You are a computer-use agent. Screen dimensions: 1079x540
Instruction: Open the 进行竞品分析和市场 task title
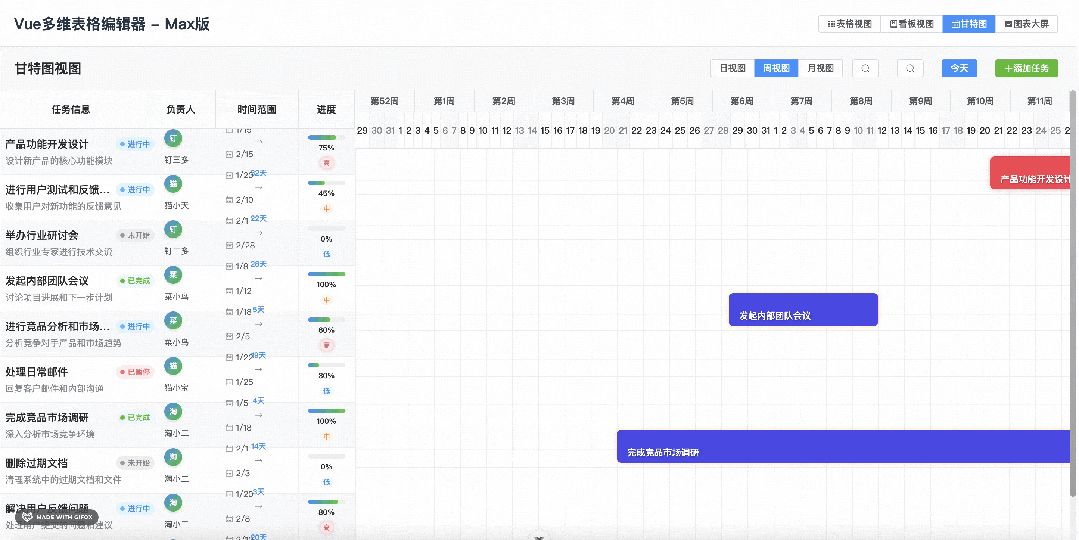pos(57,326)
